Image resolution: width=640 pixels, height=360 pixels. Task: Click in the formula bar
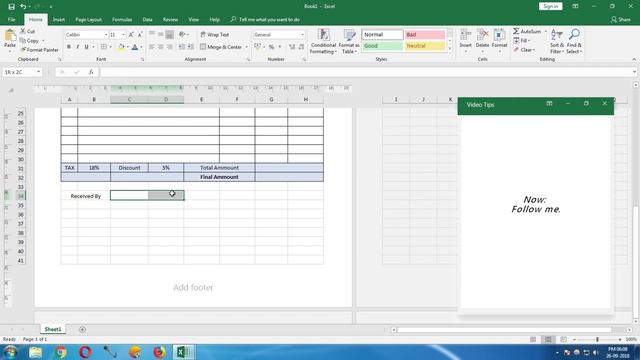point(367,72)
